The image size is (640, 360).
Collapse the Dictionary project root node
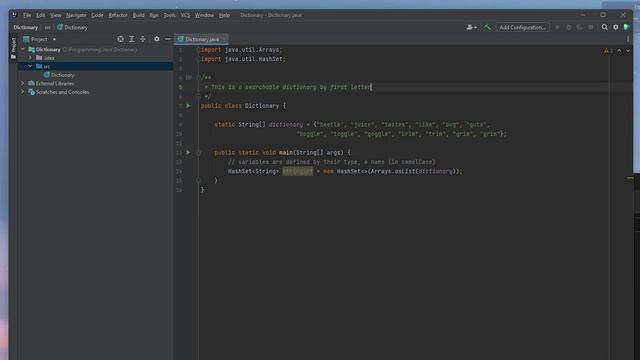(23, 49)
